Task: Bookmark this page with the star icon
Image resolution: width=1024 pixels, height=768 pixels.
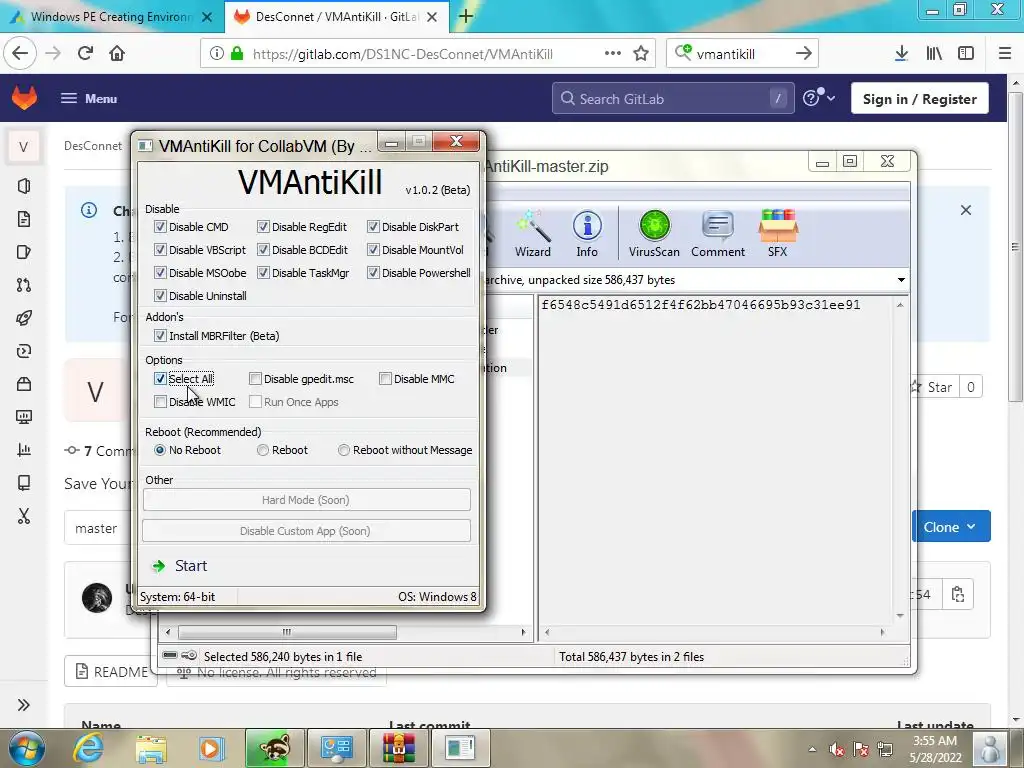Action: pos(641,54)
